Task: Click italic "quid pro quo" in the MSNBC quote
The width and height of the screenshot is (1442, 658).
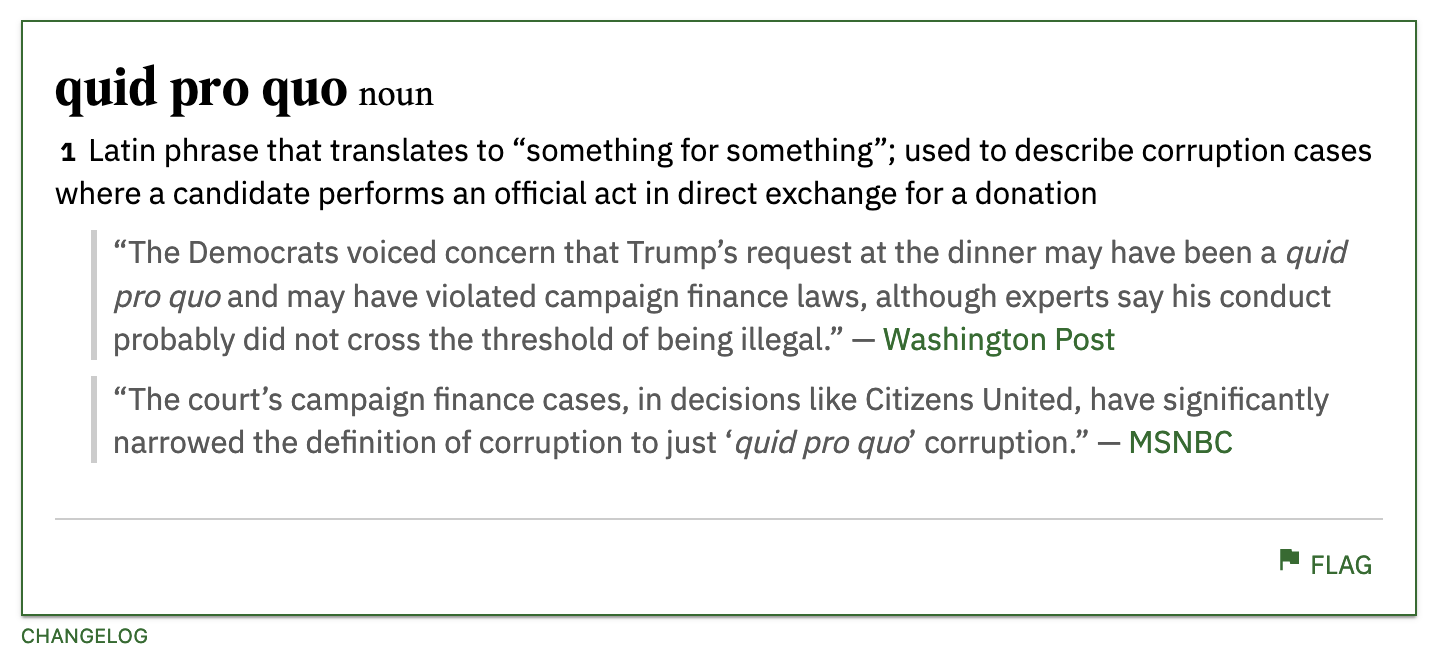Action: pyautogui.click(x=821, y=443)
